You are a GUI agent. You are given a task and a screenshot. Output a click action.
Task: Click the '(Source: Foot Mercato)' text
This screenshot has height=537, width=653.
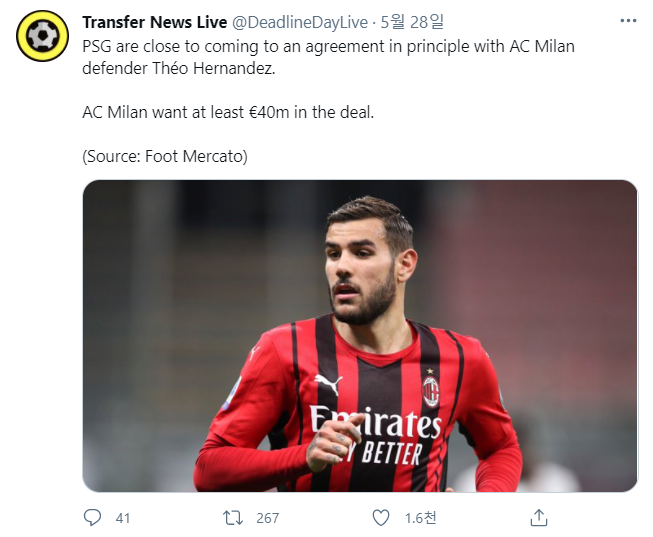(165, 157)
